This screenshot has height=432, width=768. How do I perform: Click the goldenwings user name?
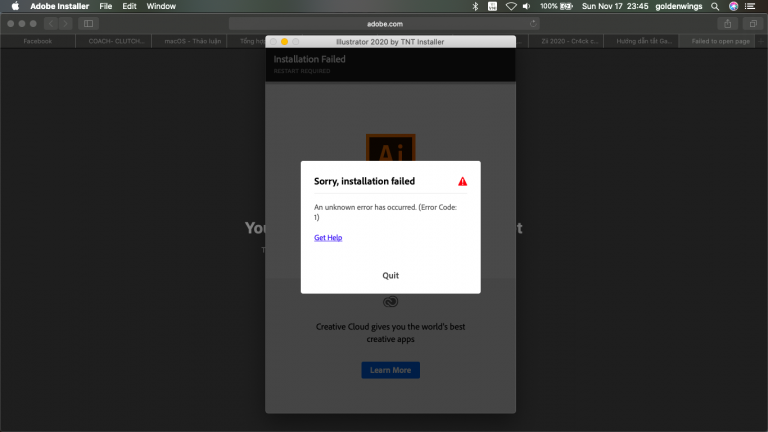tap(679, 6)
